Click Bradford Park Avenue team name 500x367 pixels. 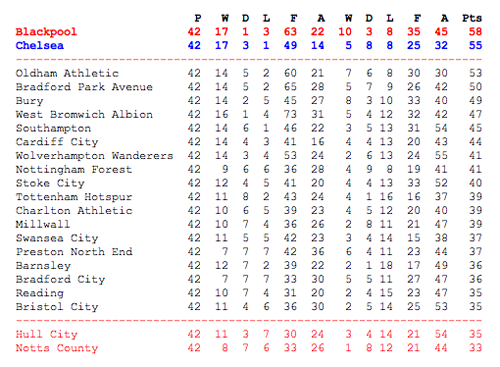coord(84,87)
